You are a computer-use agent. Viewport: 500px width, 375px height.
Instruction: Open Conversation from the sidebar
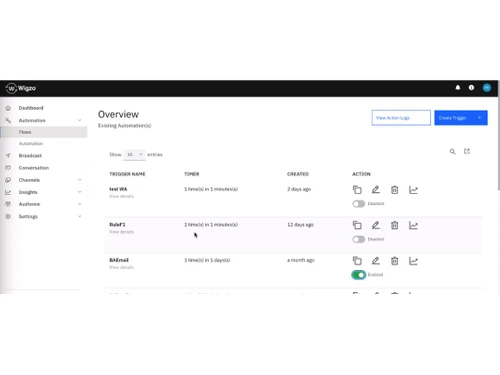pyautogui.click(x=34, y=168)
